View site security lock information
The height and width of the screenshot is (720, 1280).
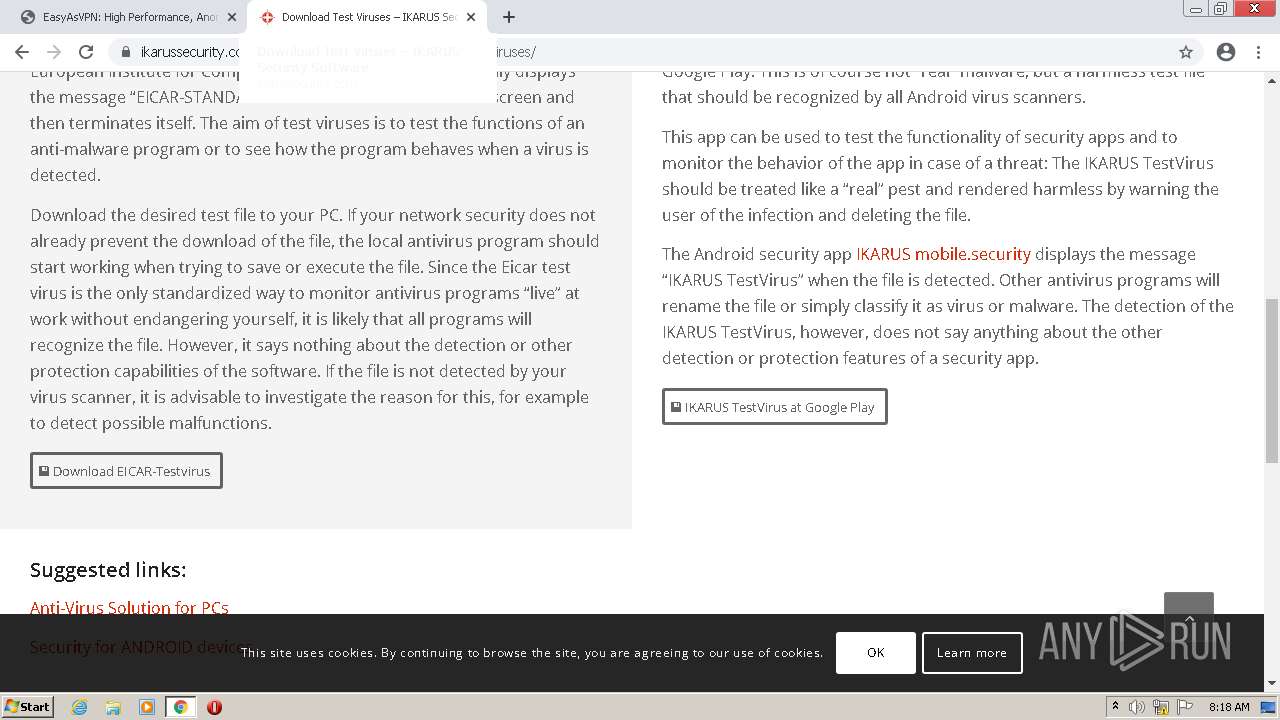pos(126,52)
